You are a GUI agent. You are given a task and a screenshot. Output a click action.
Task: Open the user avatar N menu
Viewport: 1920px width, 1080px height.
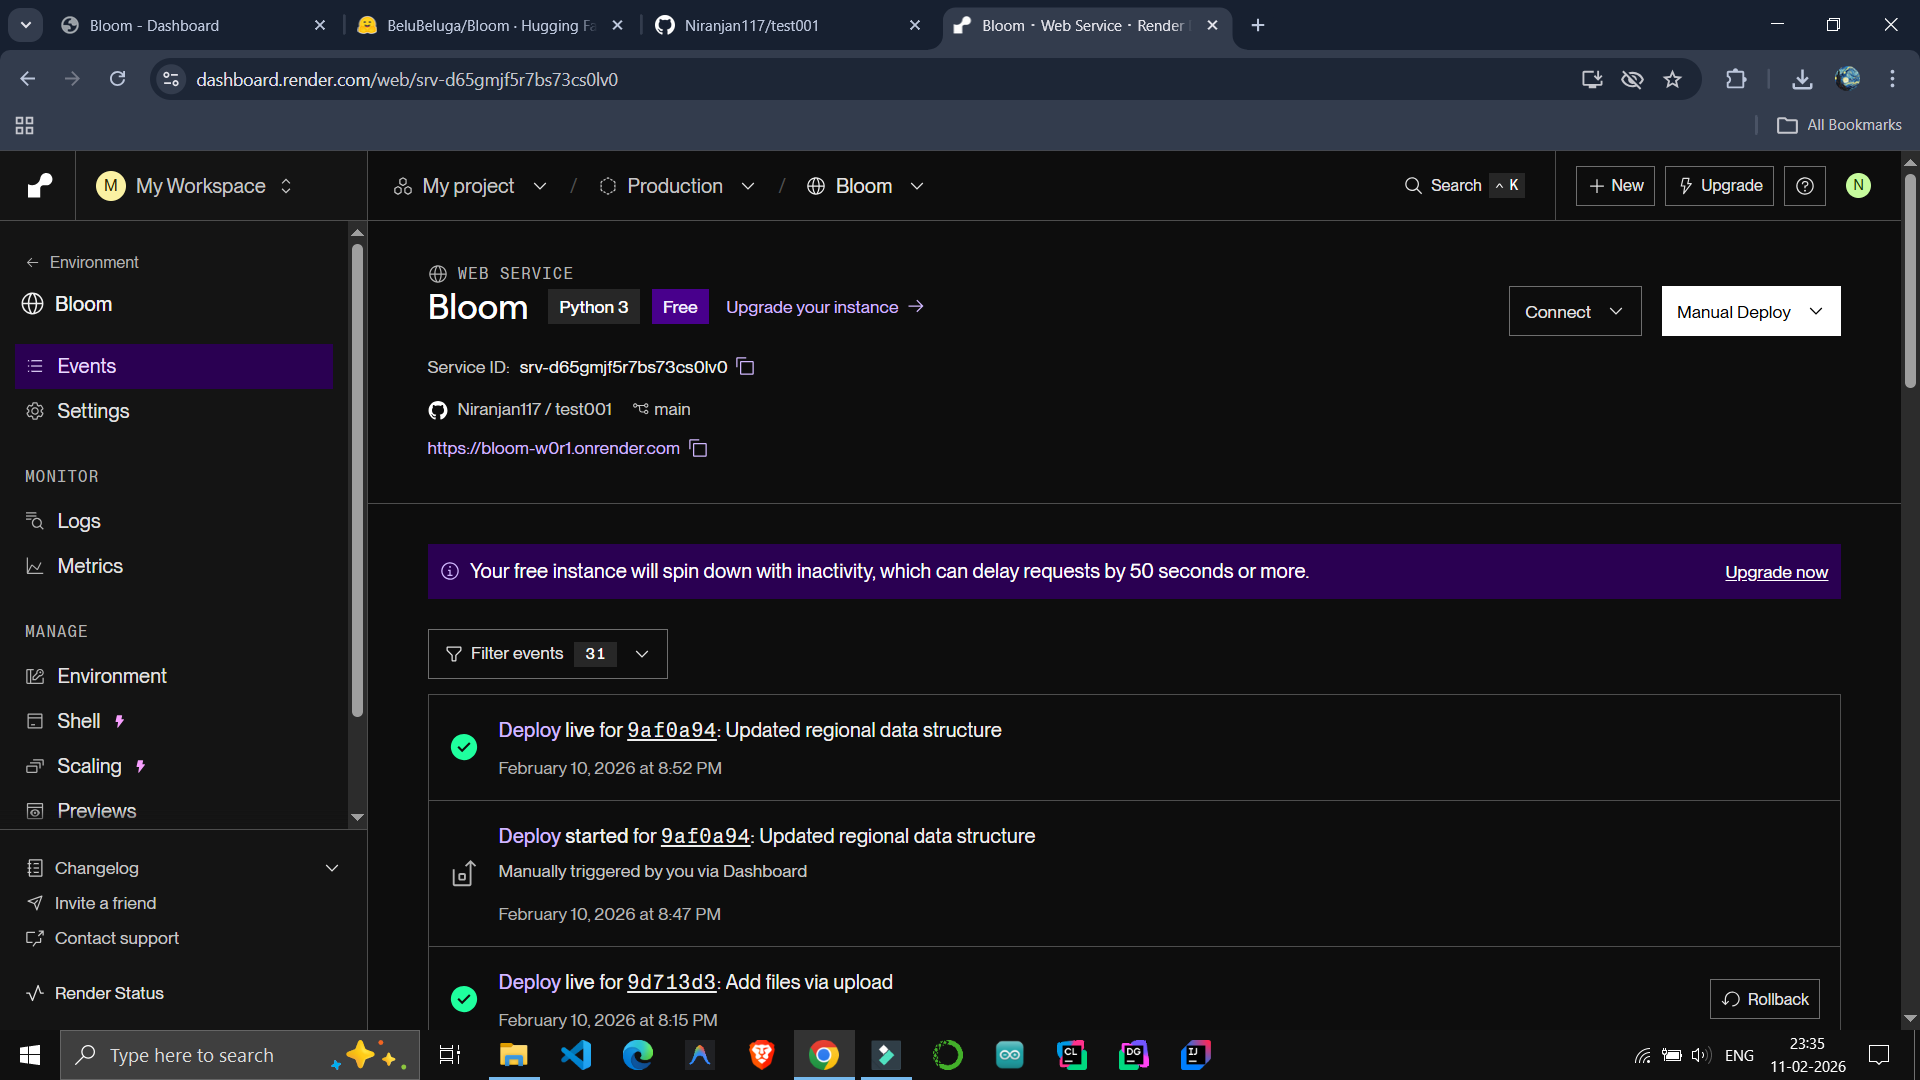pyautogui.click(x=1858, y=186)
